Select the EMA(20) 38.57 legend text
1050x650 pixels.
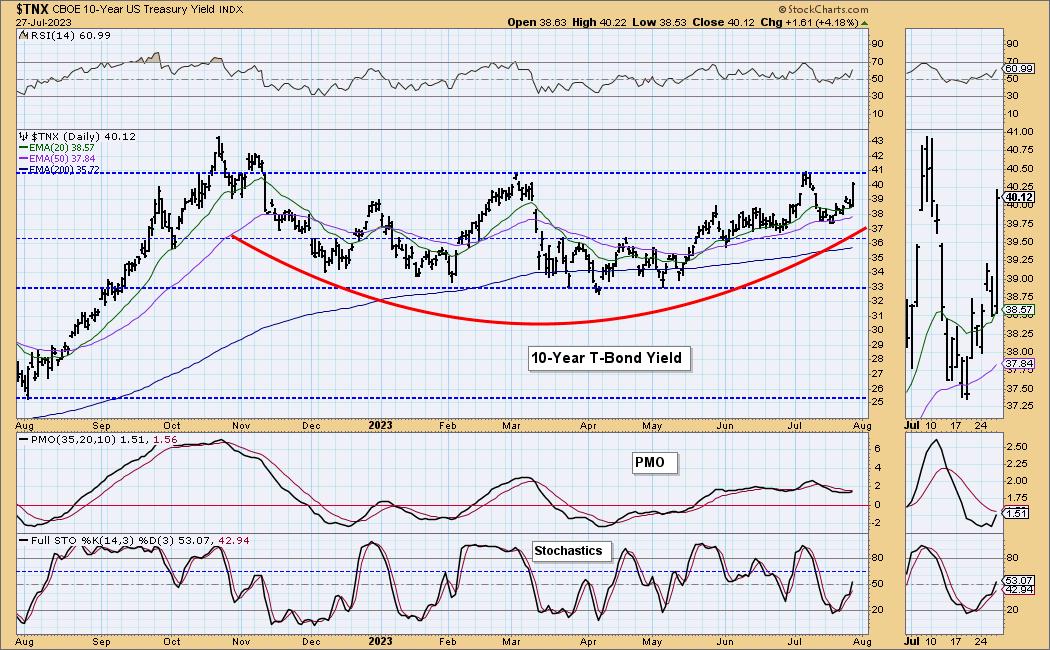62,147
